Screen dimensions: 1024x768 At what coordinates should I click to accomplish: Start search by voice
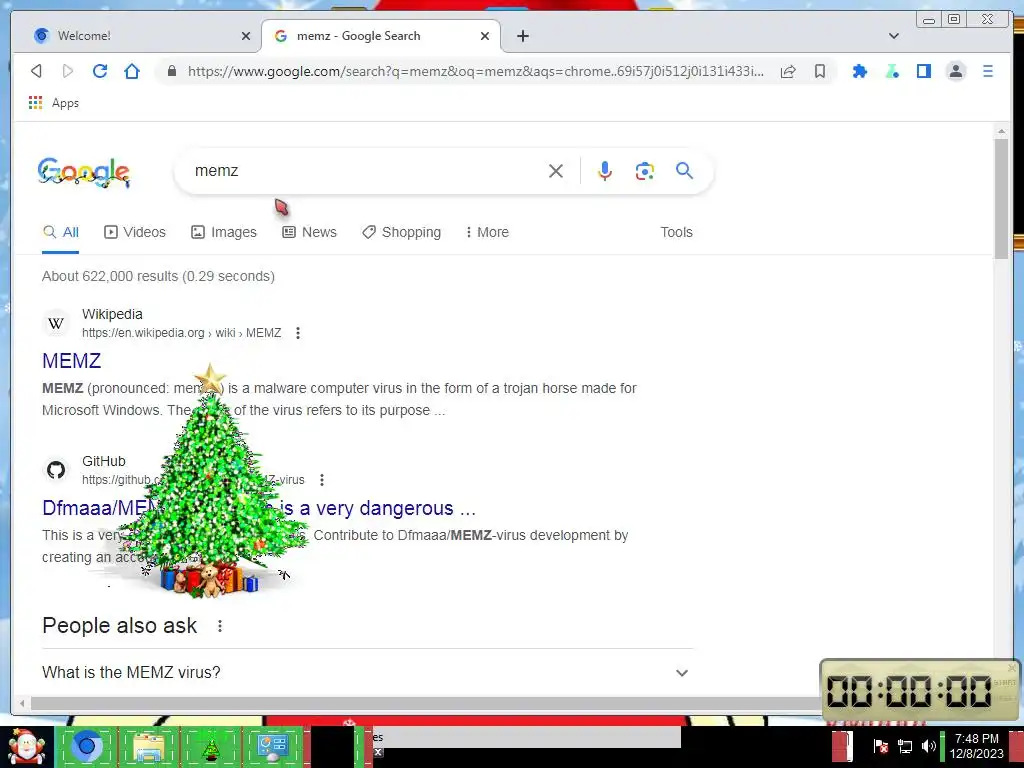click(x=605, y=171)
